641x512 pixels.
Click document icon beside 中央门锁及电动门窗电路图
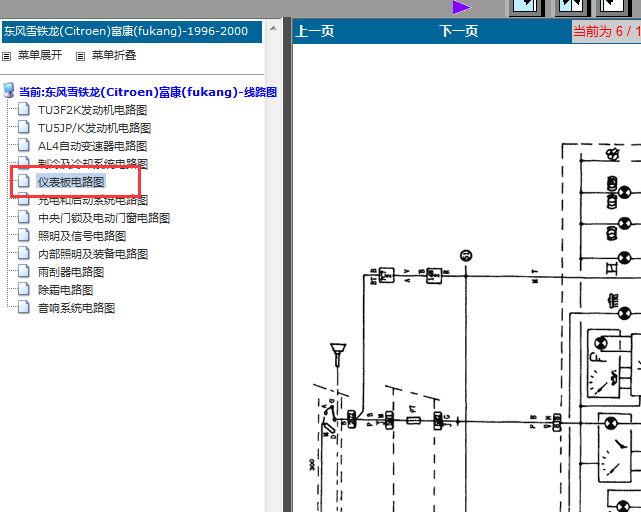[x=24, y=217]
